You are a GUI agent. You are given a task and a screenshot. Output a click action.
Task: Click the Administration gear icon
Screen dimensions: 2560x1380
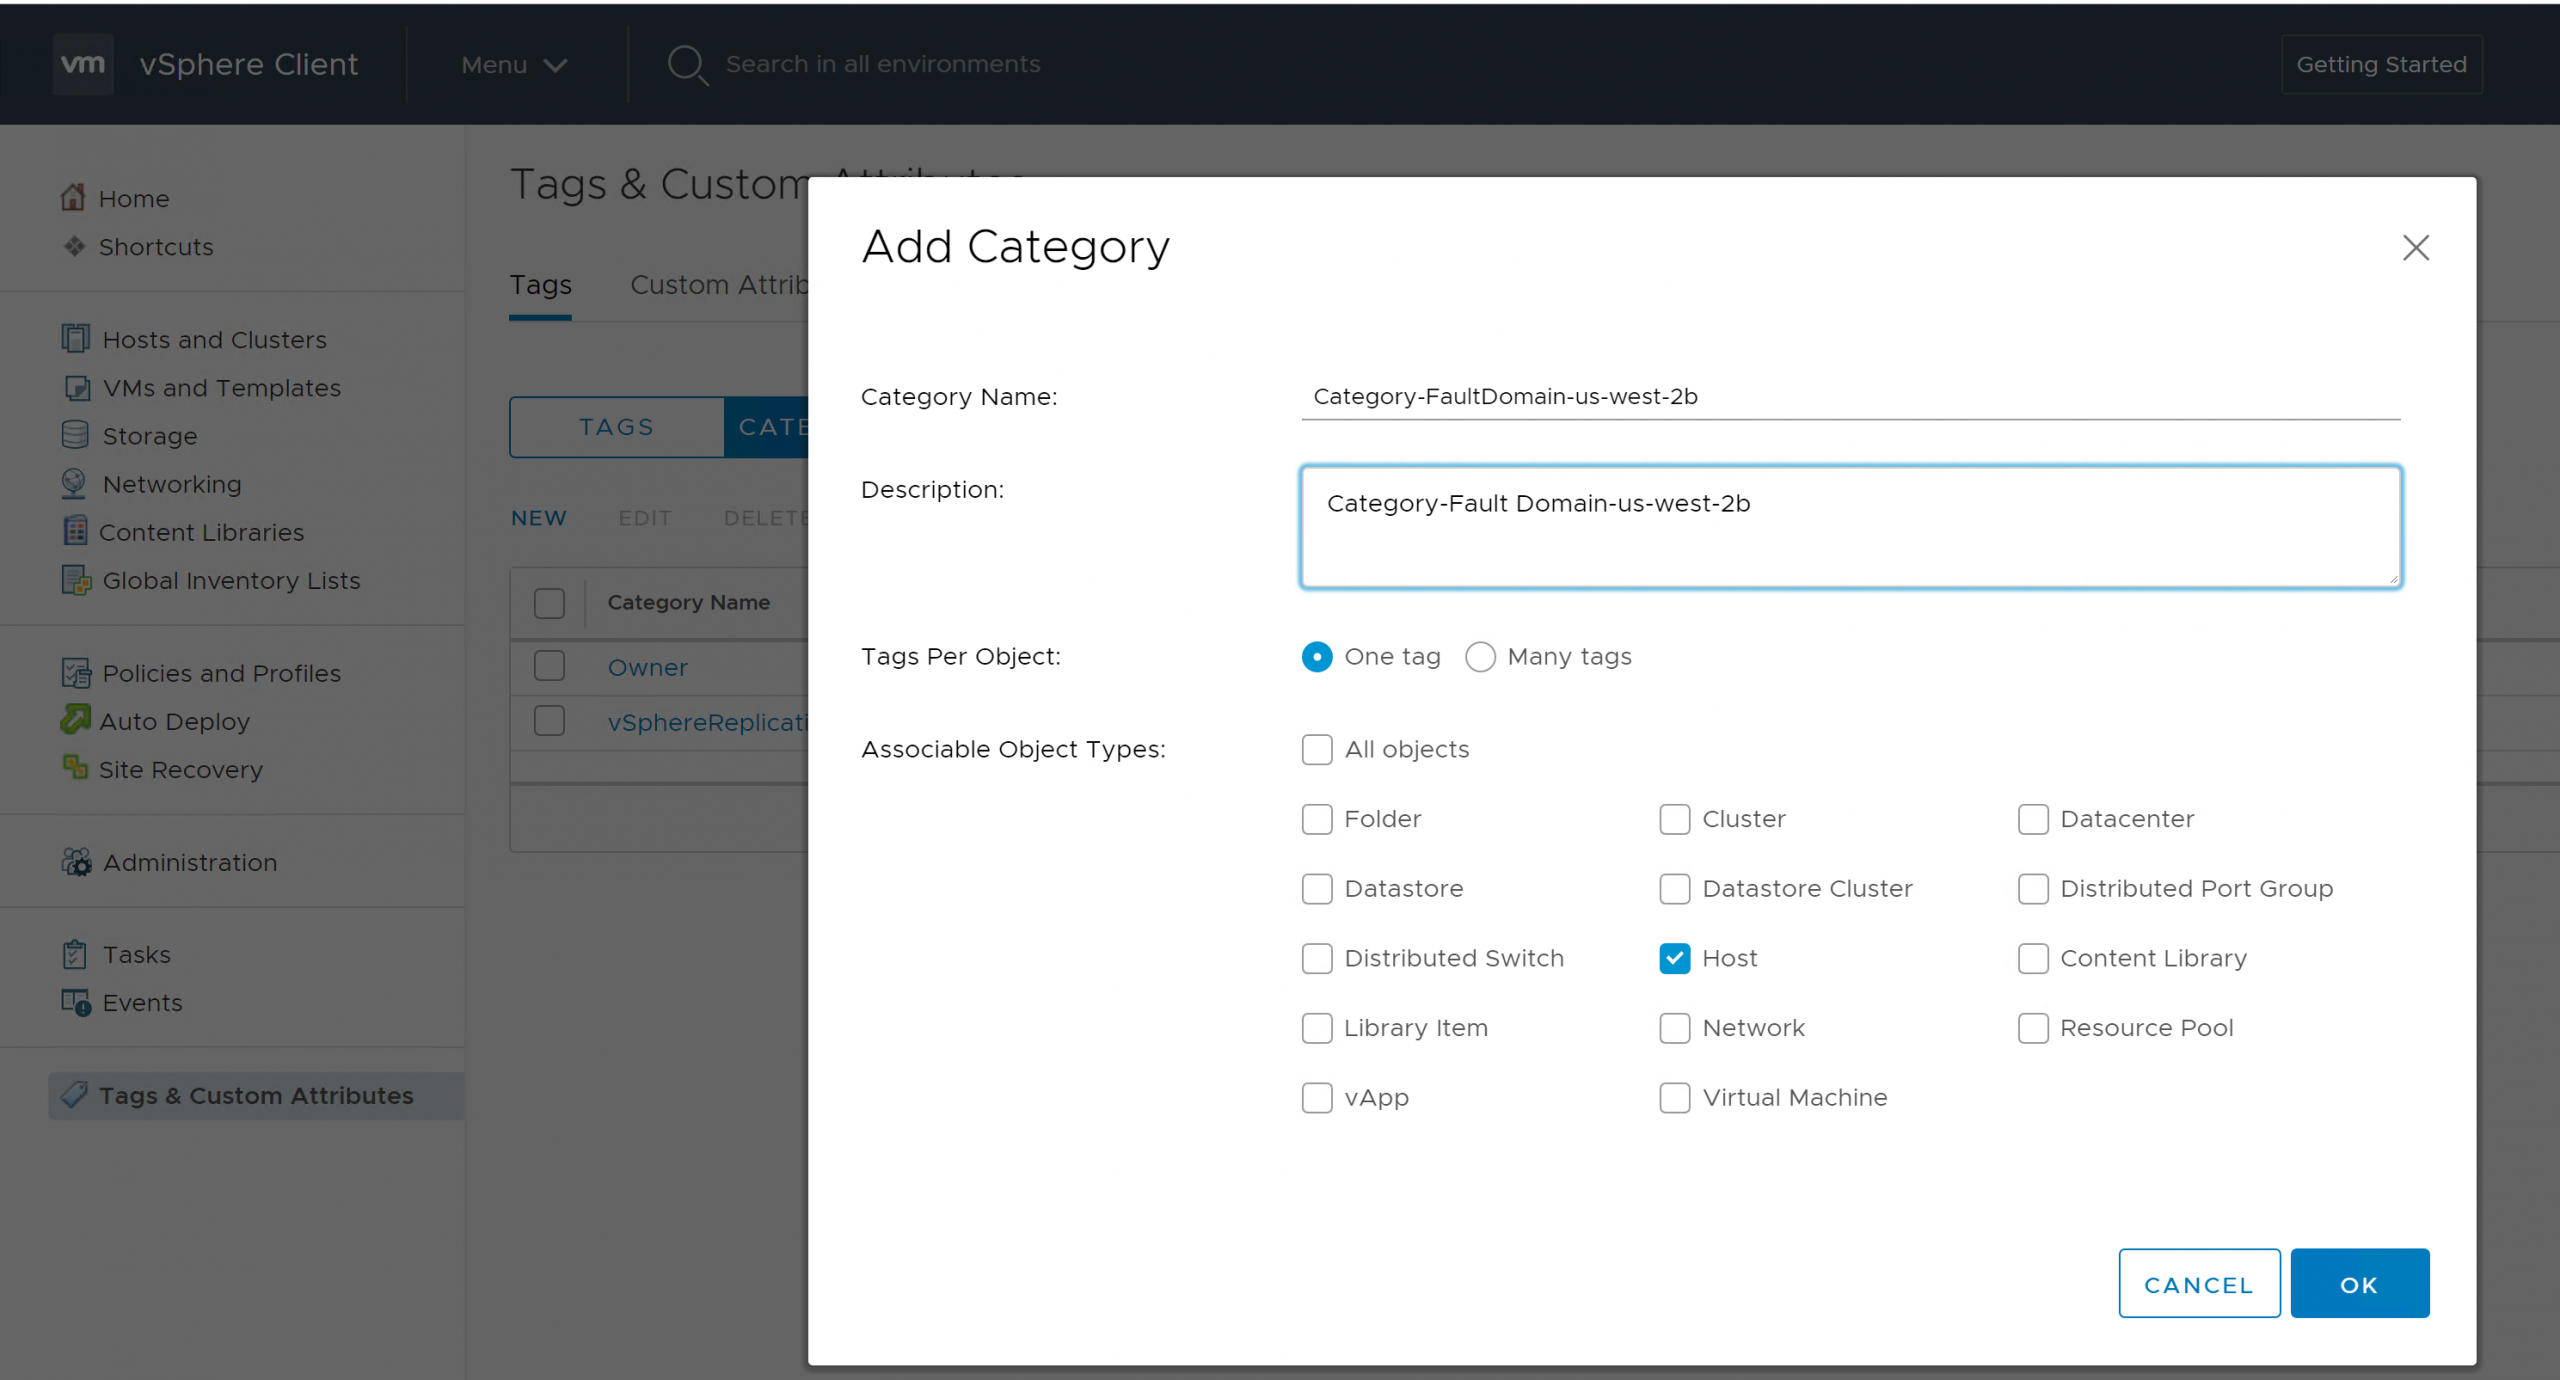click(76, 862)
